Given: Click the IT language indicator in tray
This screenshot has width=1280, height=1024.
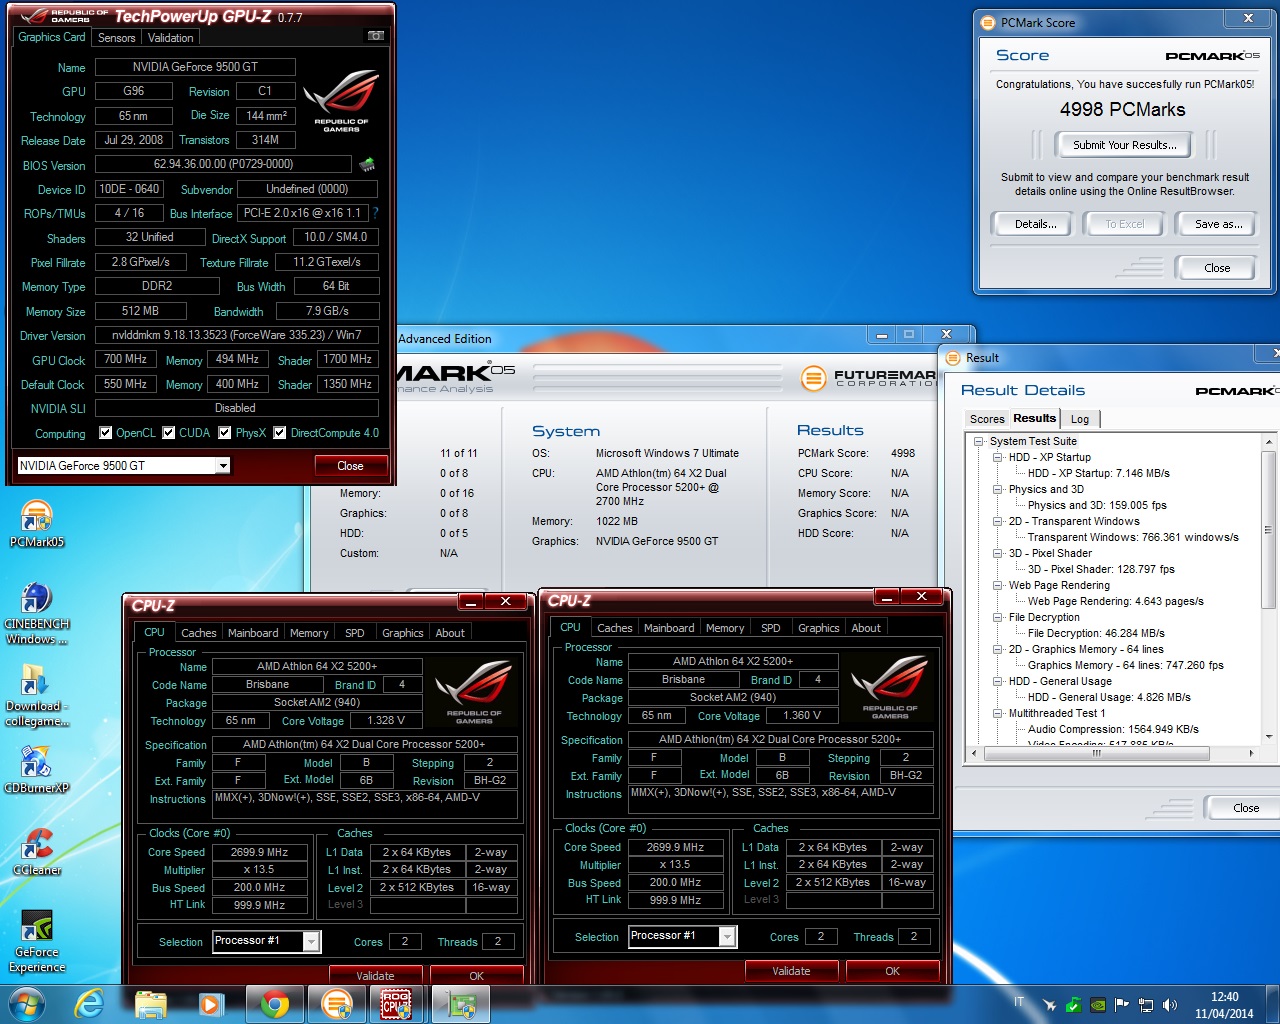Looking at the screenshot, I should point(1019,1002).
